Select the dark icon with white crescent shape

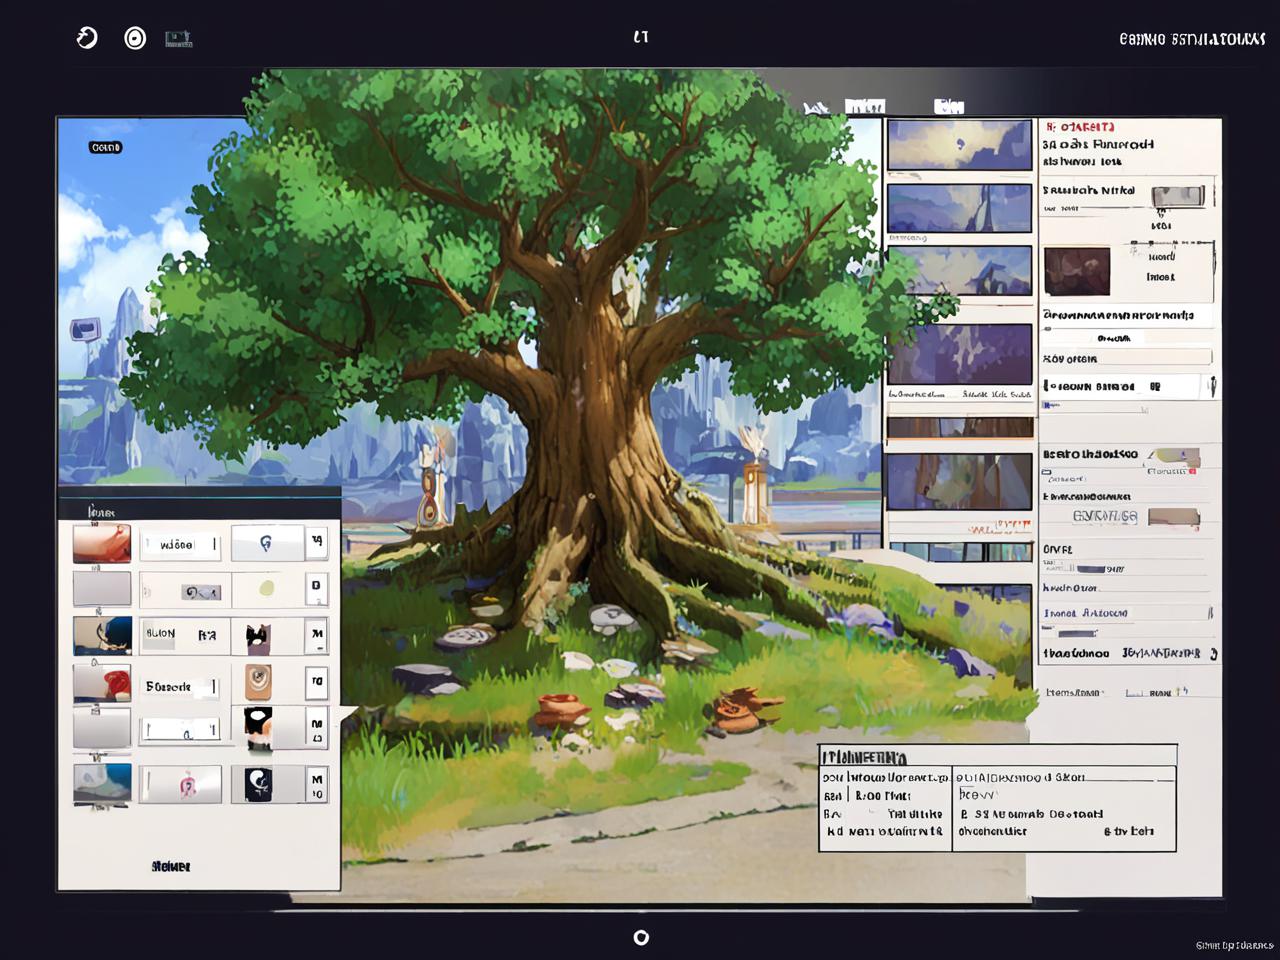(x=258, y=784)
